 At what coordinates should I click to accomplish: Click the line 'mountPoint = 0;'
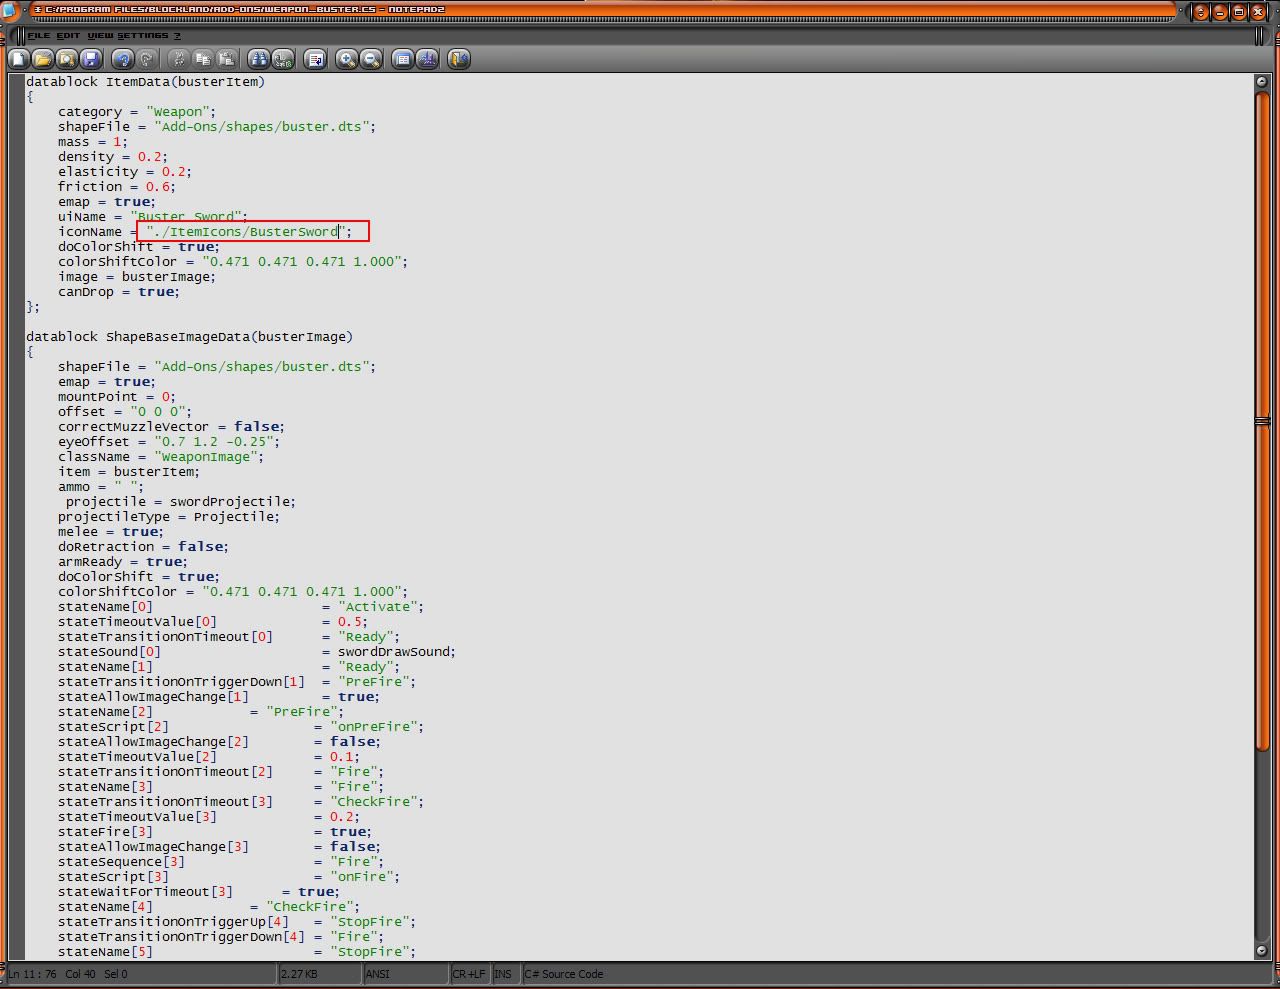[x=117, y=397]
